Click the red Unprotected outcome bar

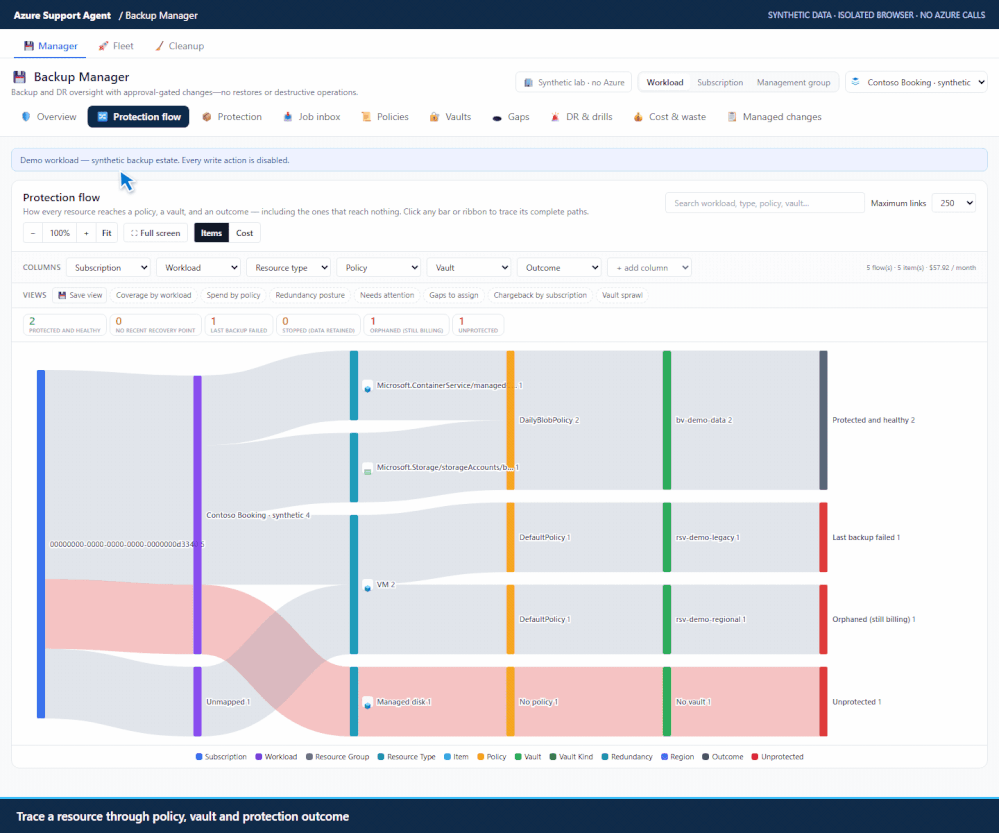pyautogui.click(x=823, y=702)
